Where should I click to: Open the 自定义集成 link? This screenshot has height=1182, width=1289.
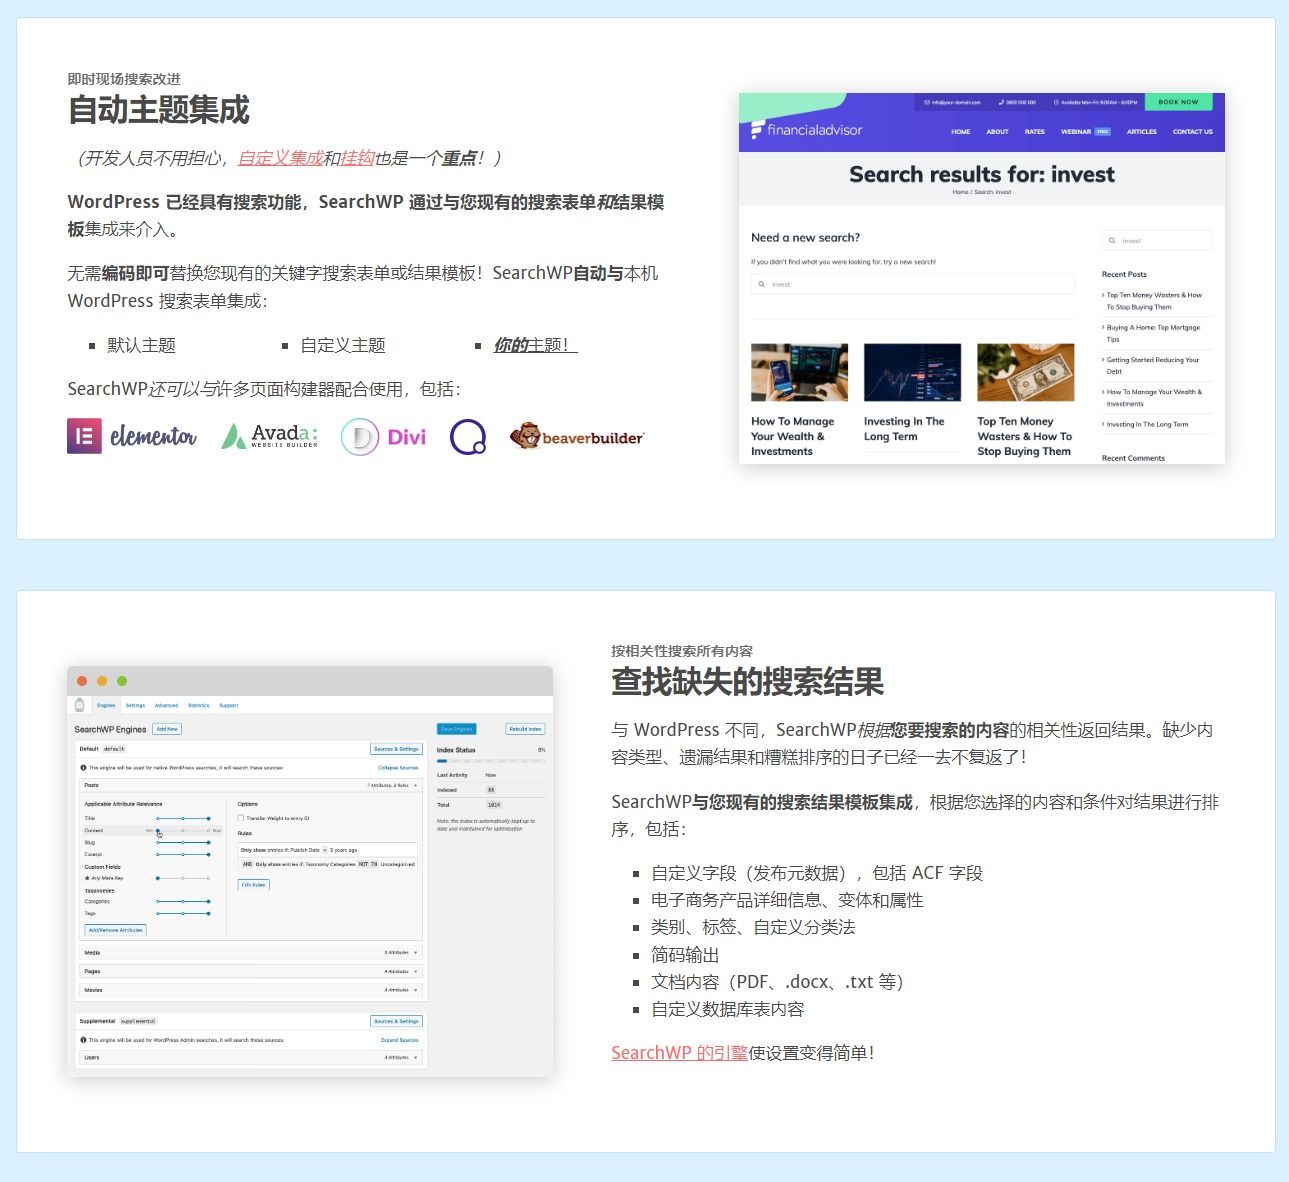[281, 158]
